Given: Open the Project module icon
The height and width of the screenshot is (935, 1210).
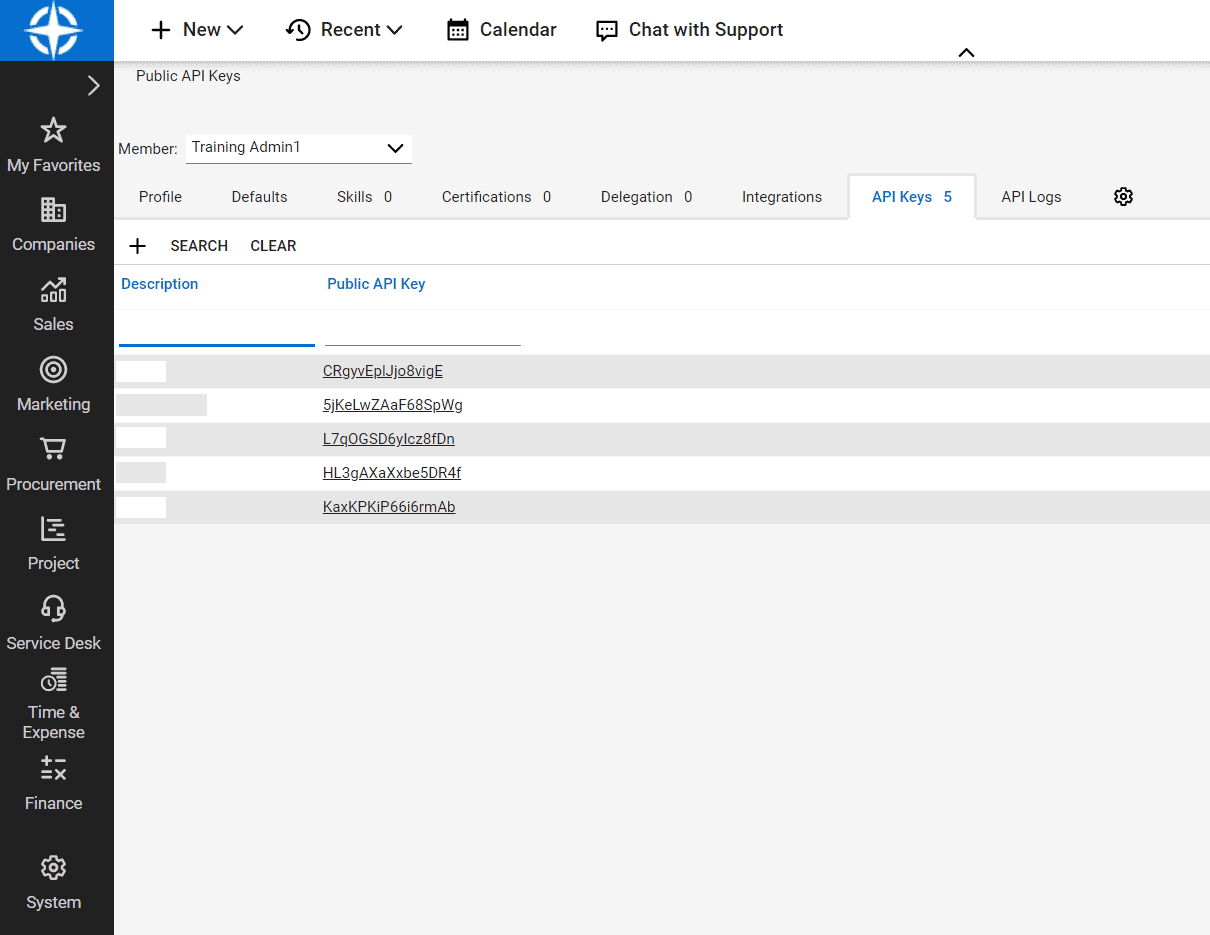Looking at the screenshot, I should click(x=53, y=529).
